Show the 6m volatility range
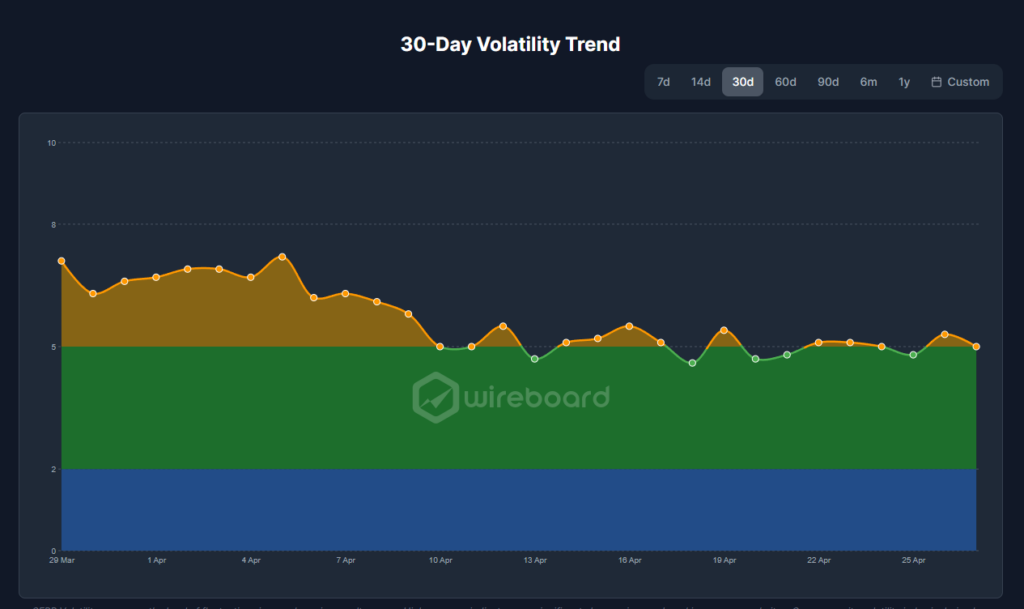The image size is (1024, 609). click(x=868, y=82)
